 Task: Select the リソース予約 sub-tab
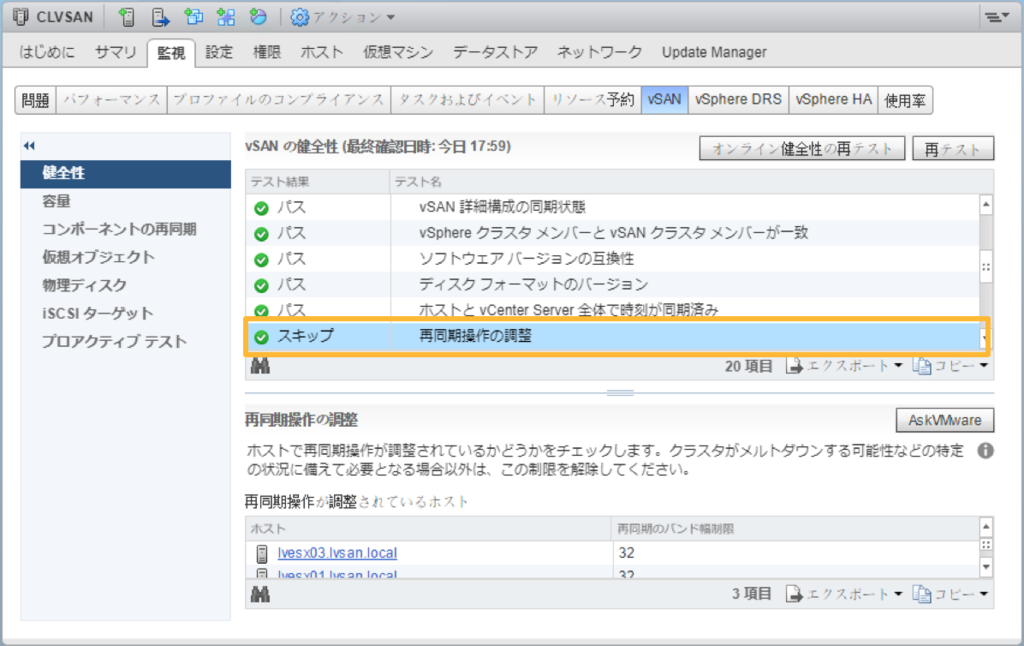pos(593,100)
